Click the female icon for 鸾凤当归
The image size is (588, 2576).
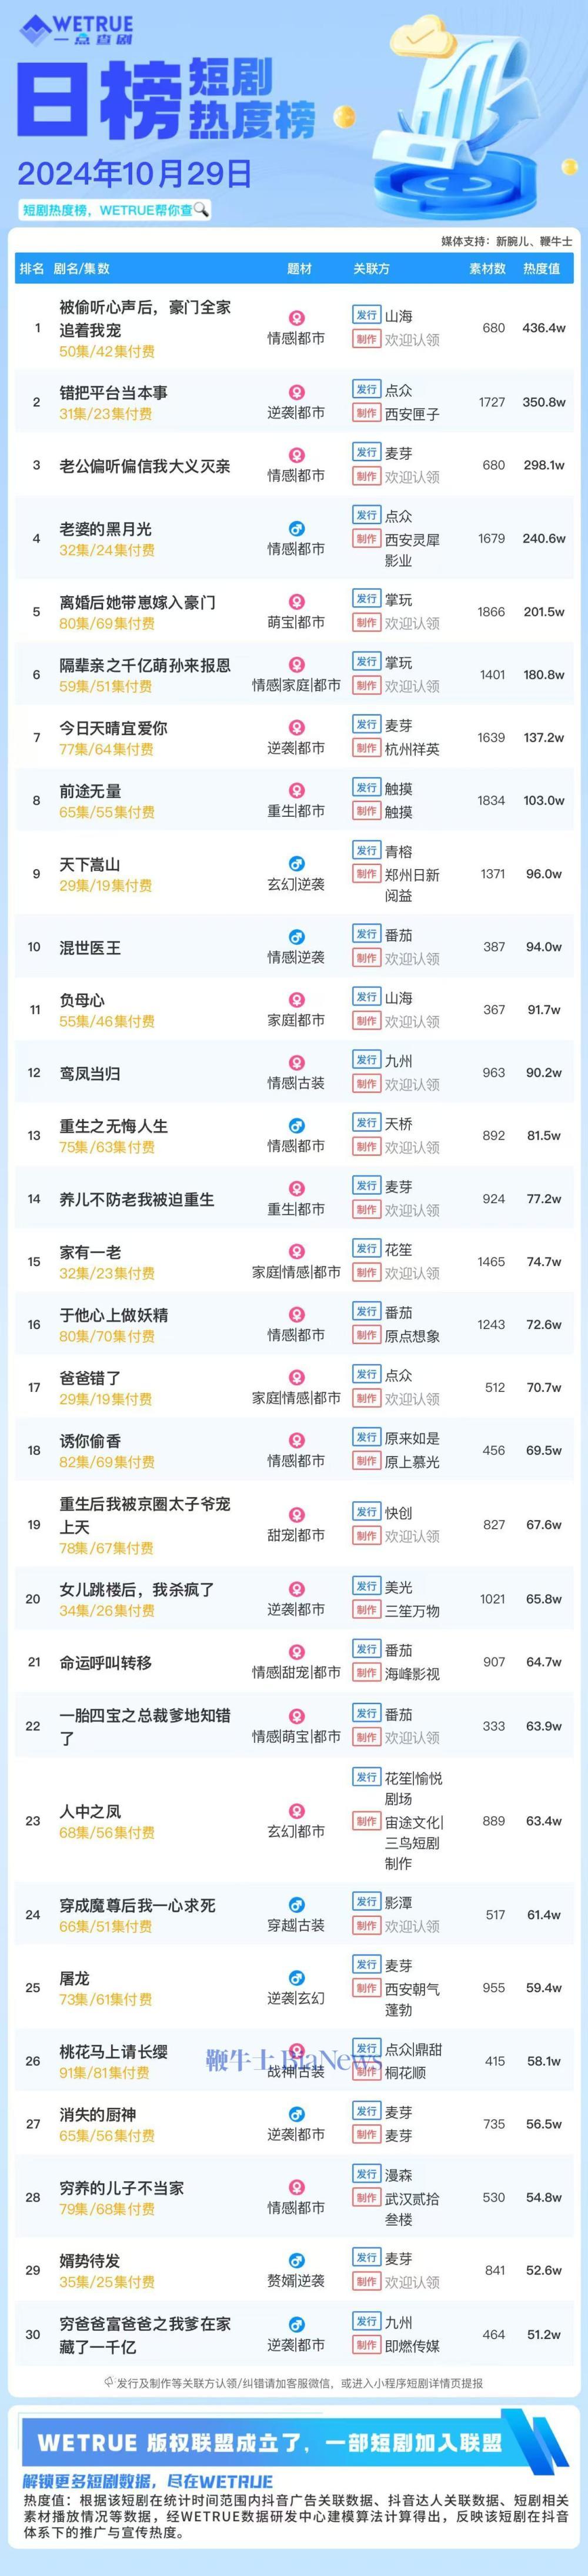pyautogui.click(x=296, y=1062)
